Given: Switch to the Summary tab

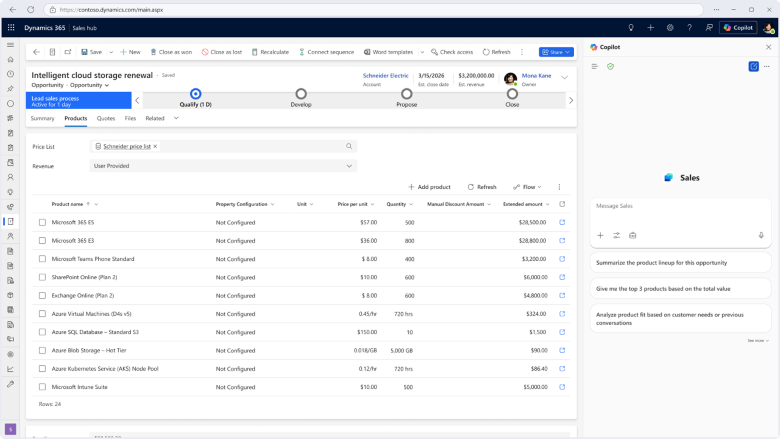Looking at the screenshot, I should (42, 118).
